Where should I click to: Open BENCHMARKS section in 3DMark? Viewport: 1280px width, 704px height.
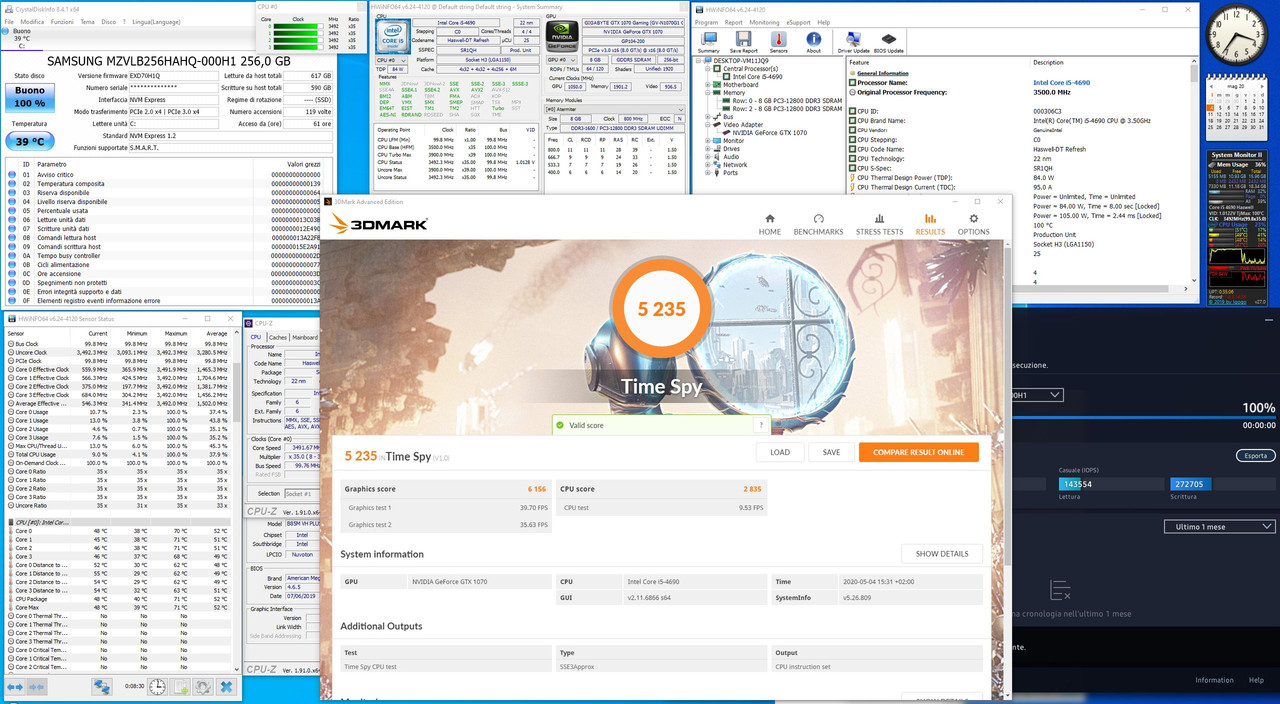818,224
